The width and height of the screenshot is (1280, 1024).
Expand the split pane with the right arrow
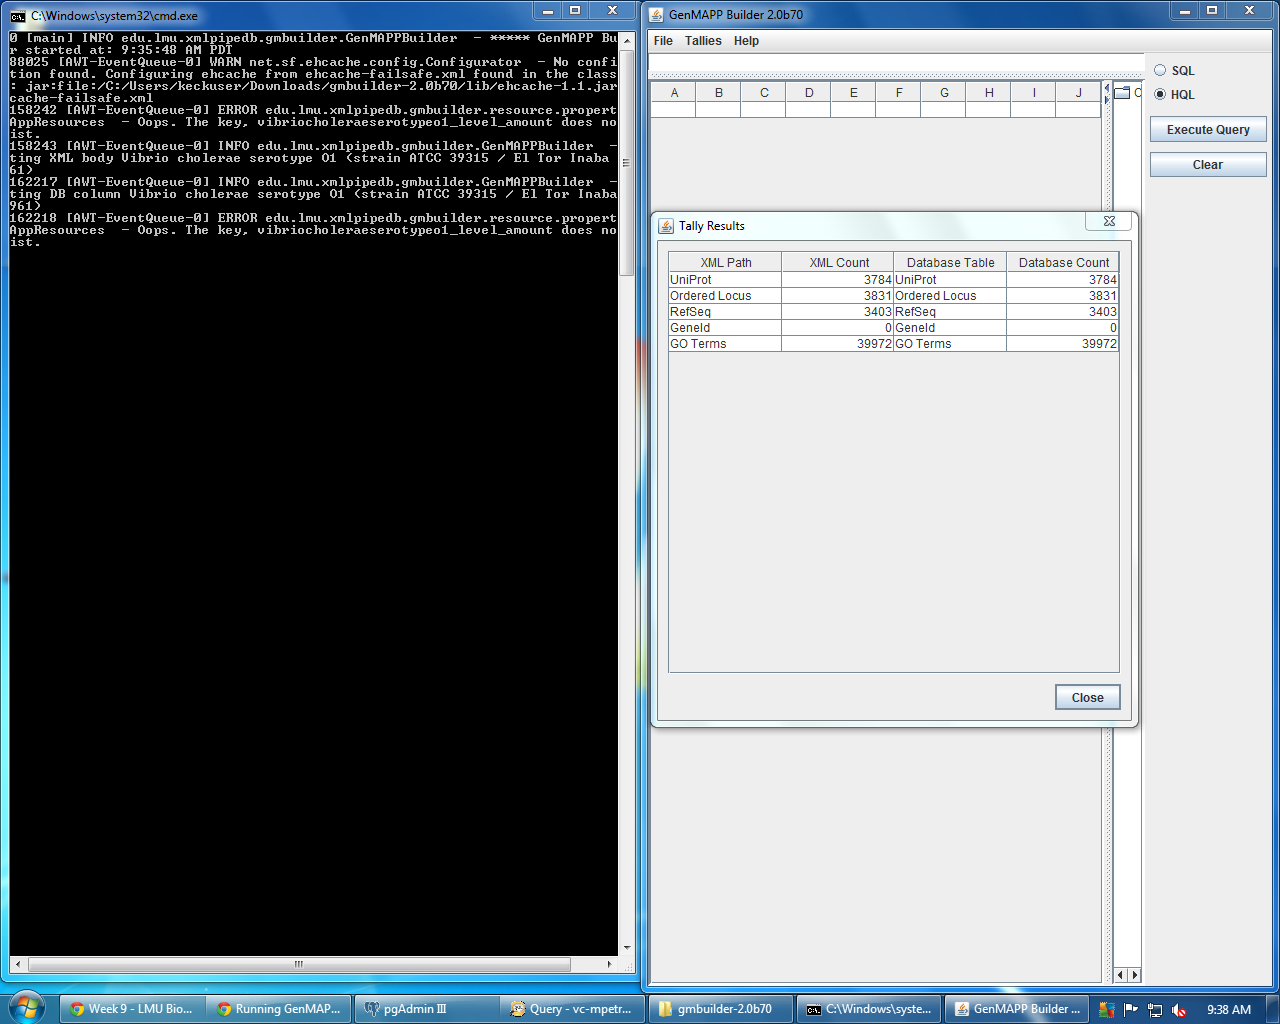[x=1107, y=99]
